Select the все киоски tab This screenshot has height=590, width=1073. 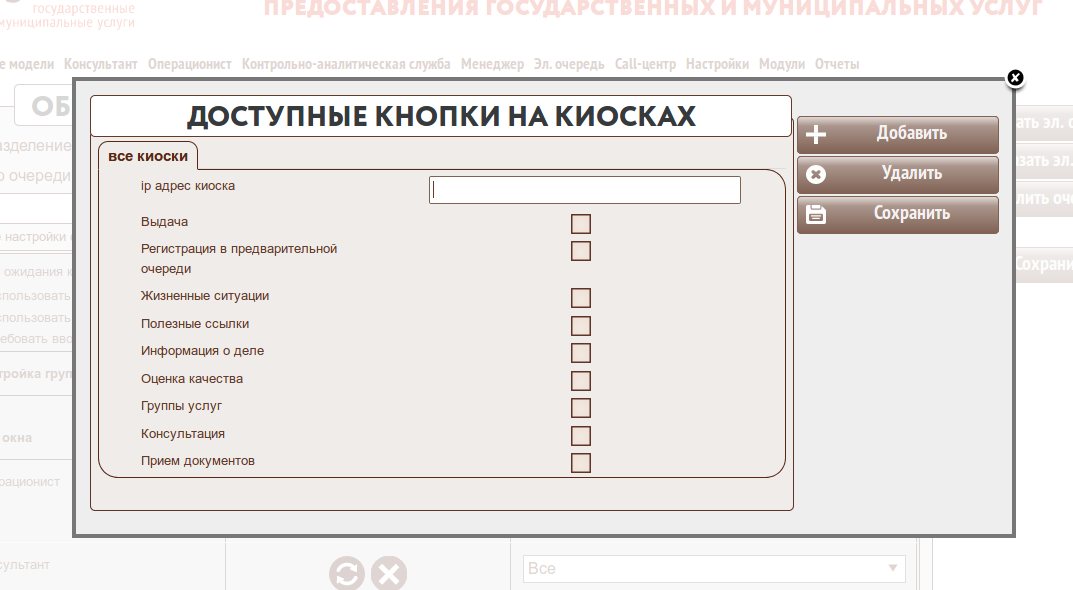(x=148, y=156)
